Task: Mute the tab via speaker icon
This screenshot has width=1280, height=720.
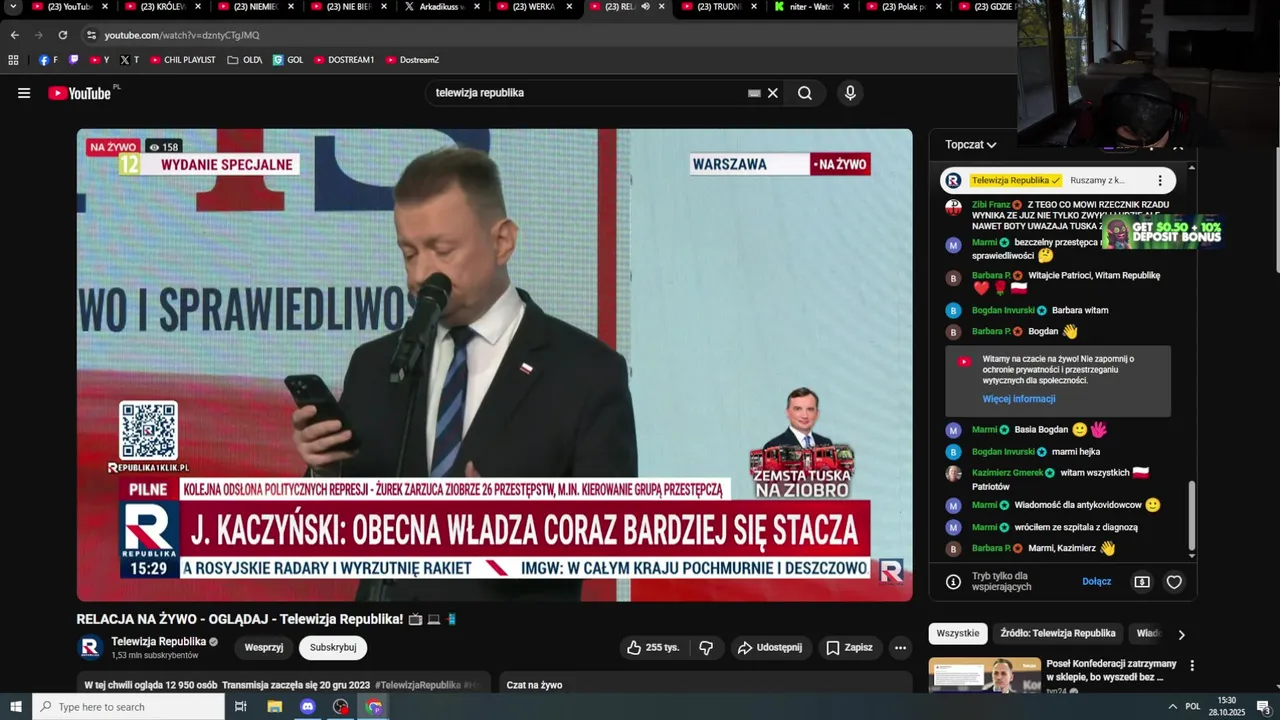Action: coord(645,7)
